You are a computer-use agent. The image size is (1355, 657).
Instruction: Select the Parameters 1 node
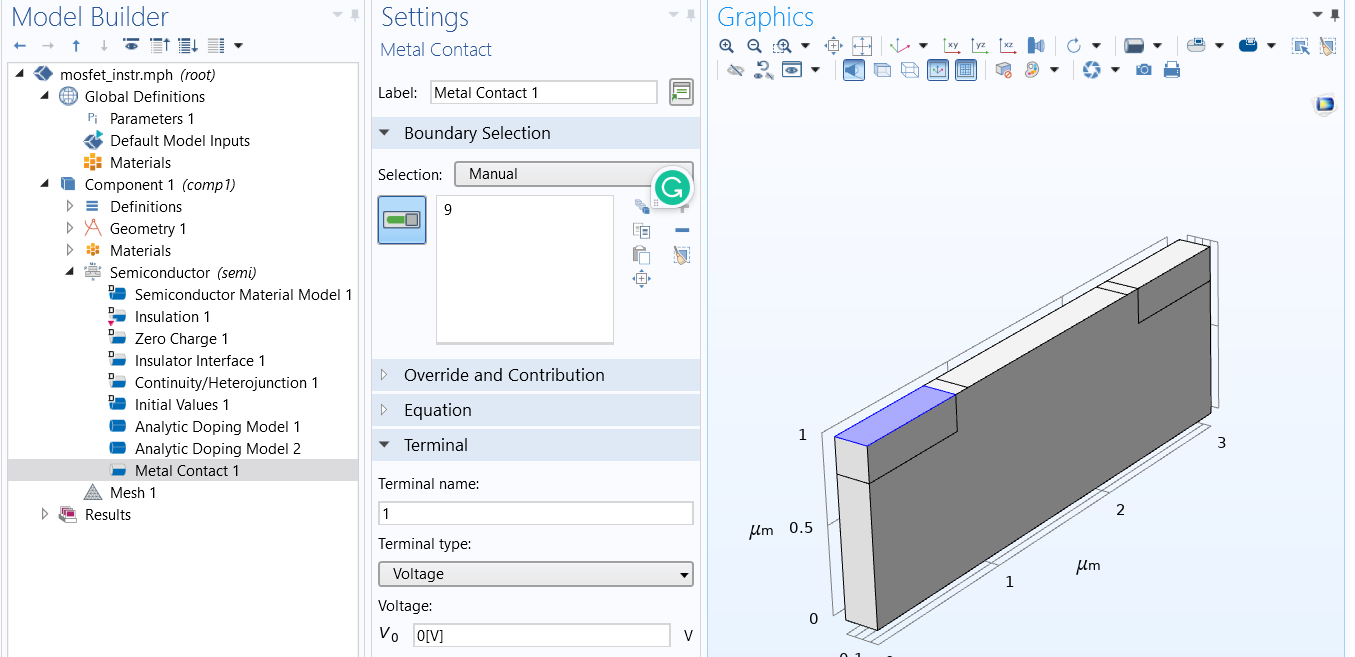[152, 118]
